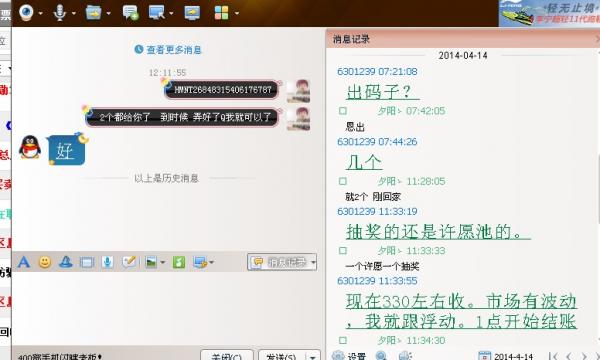Viewport: 600px width, 360px height.
Task: Click the 现在330左右收 message in history
Action: [461, 311]
